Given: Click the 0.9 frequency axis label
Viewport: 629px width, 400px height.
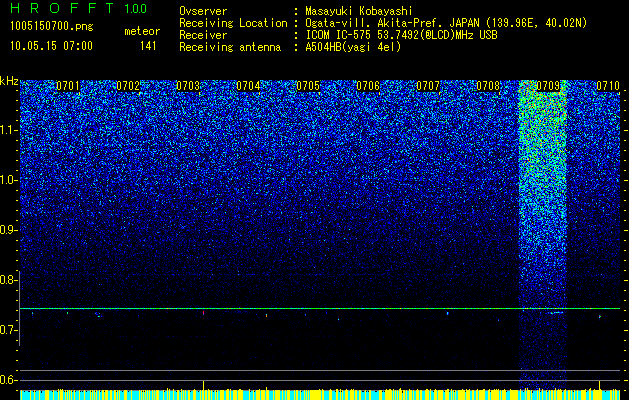Looking at the screenshot, I should coord(7,230).
